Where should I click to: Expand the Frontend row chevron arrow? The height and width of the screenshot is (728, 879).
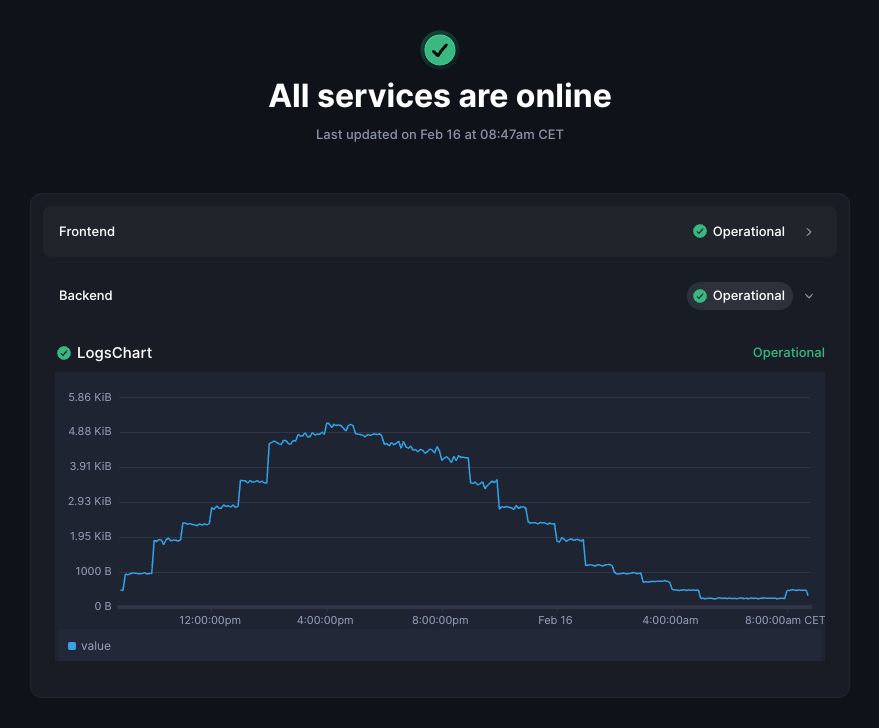[x=809, y=232]
